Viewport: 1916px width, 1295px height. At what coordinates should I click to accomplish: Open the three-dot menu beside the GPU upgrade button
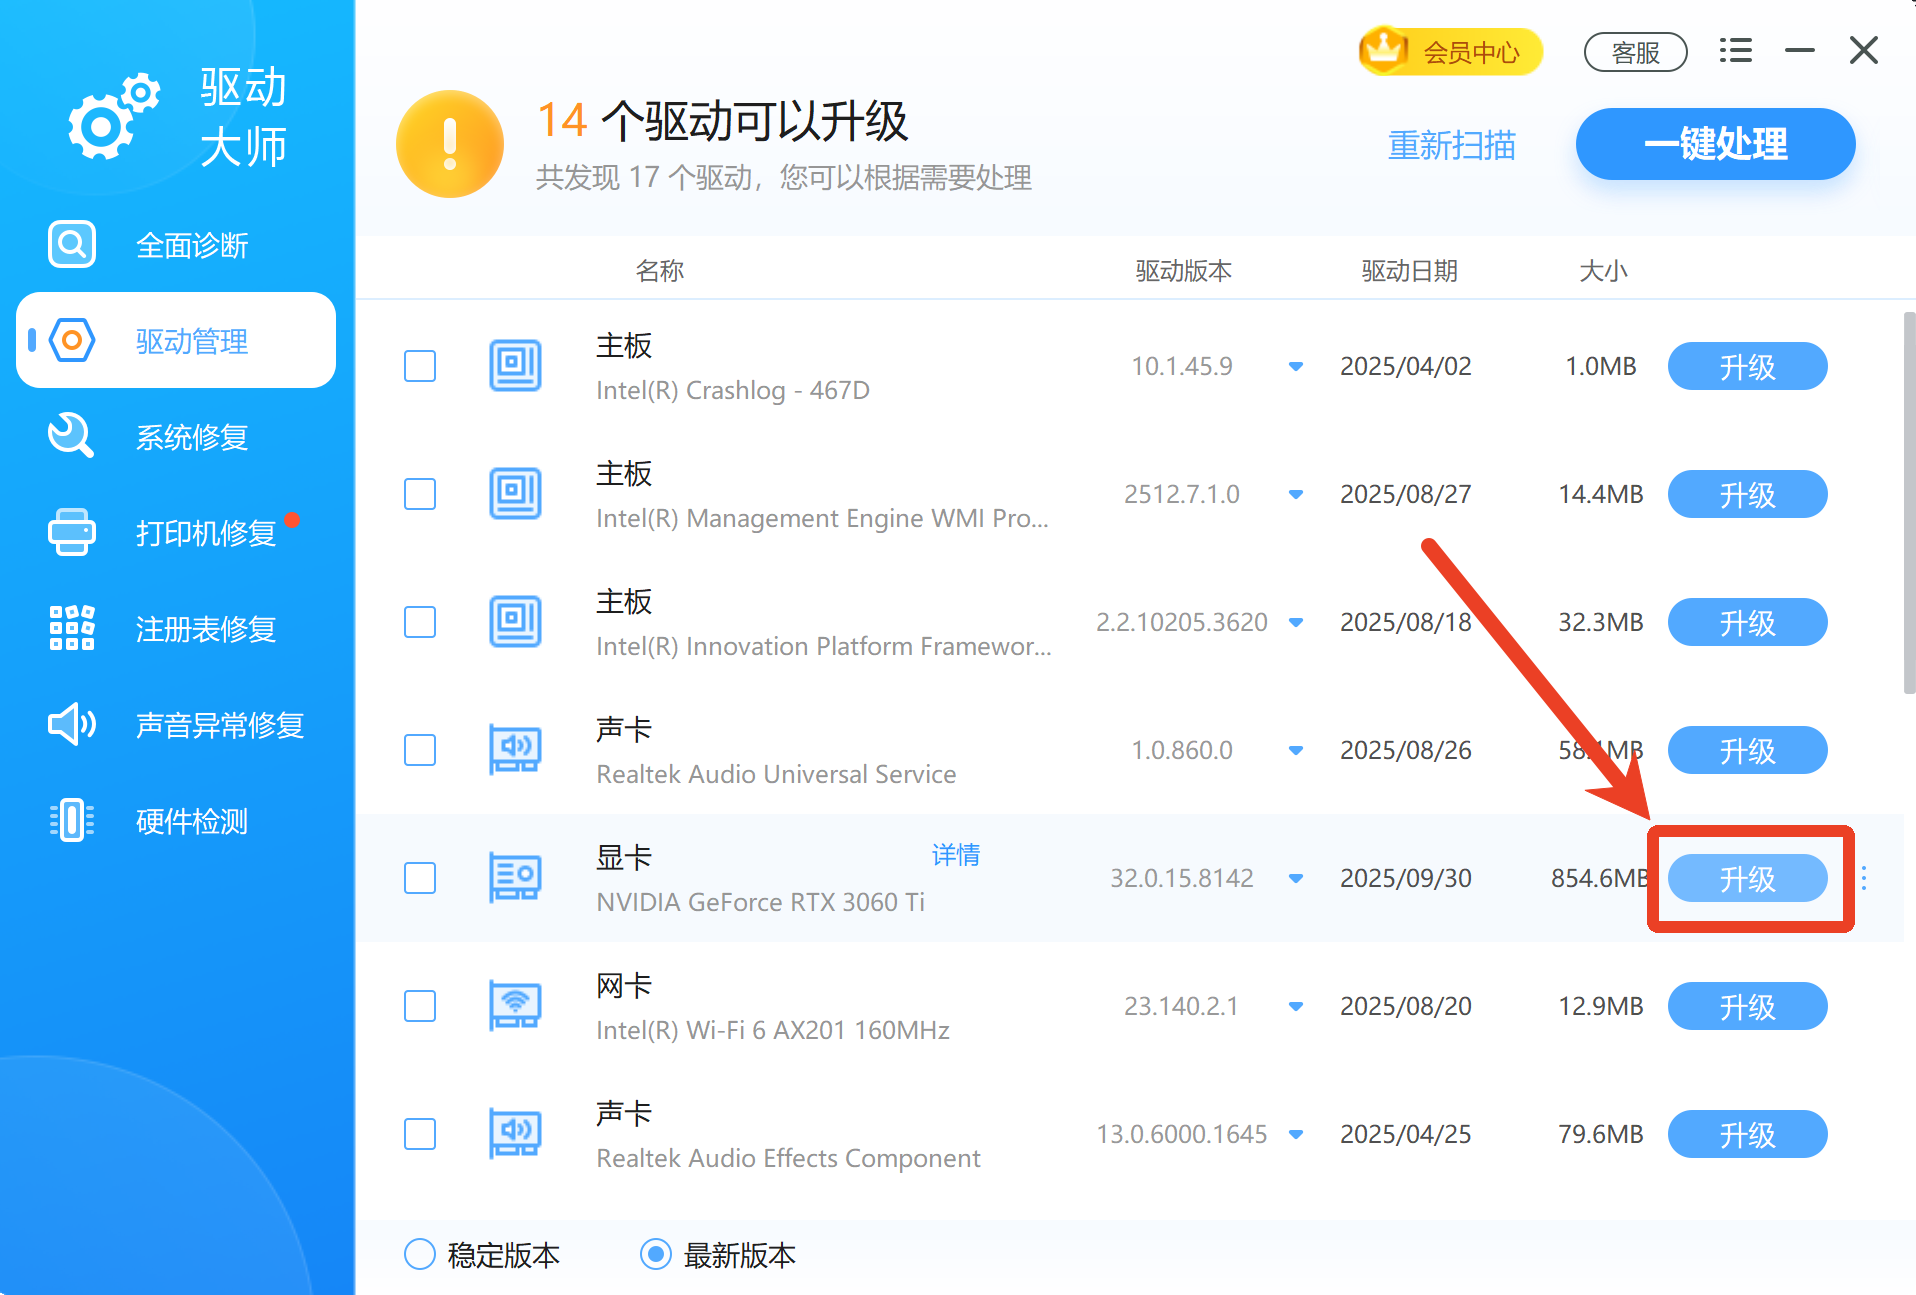[1866, 878]
